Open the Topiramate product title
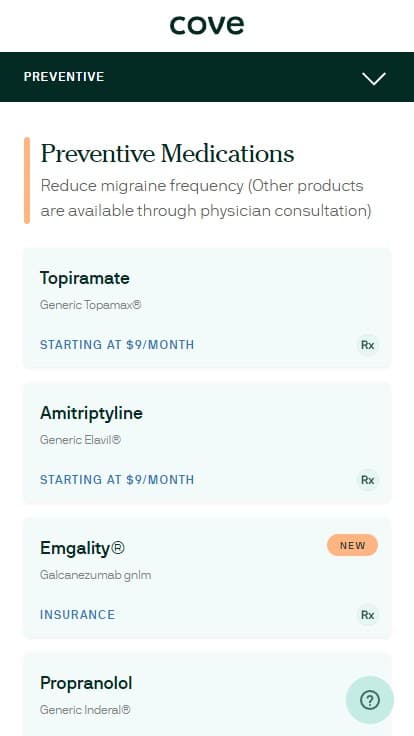The height and width of the screenshot is (736, 414). (85, 278)
